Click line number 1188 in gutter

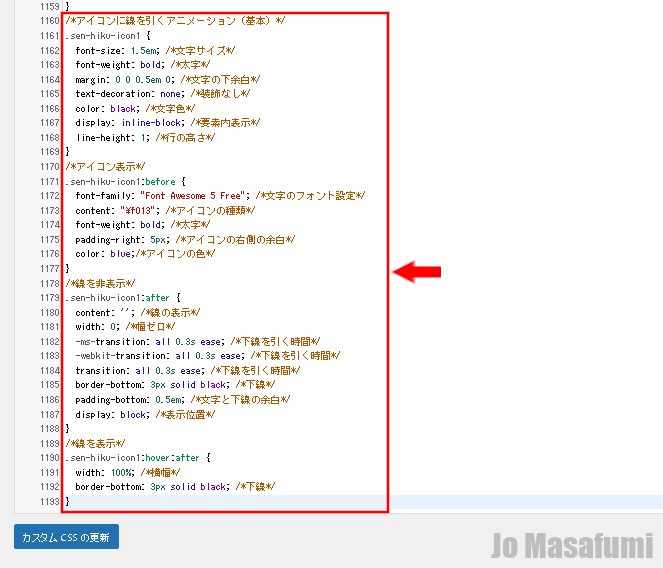(x=50, y=429)
